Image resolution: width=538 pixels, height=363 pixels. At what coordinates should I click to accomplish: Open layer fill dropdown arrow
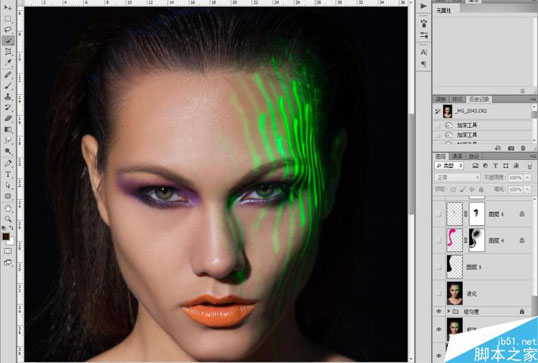[528, 189]
